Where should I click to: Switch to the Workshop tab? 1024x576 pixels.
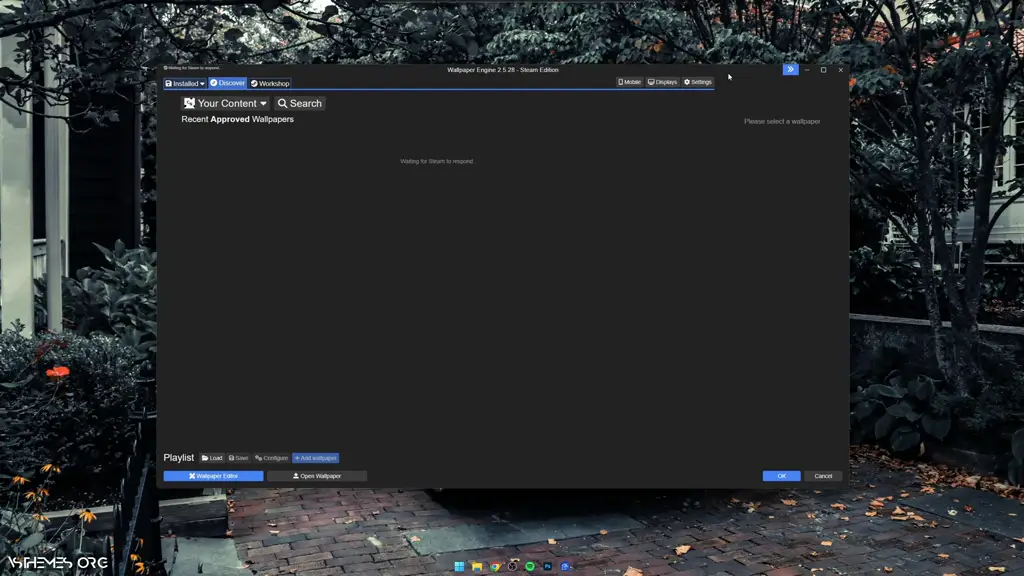tap(270, 84)
